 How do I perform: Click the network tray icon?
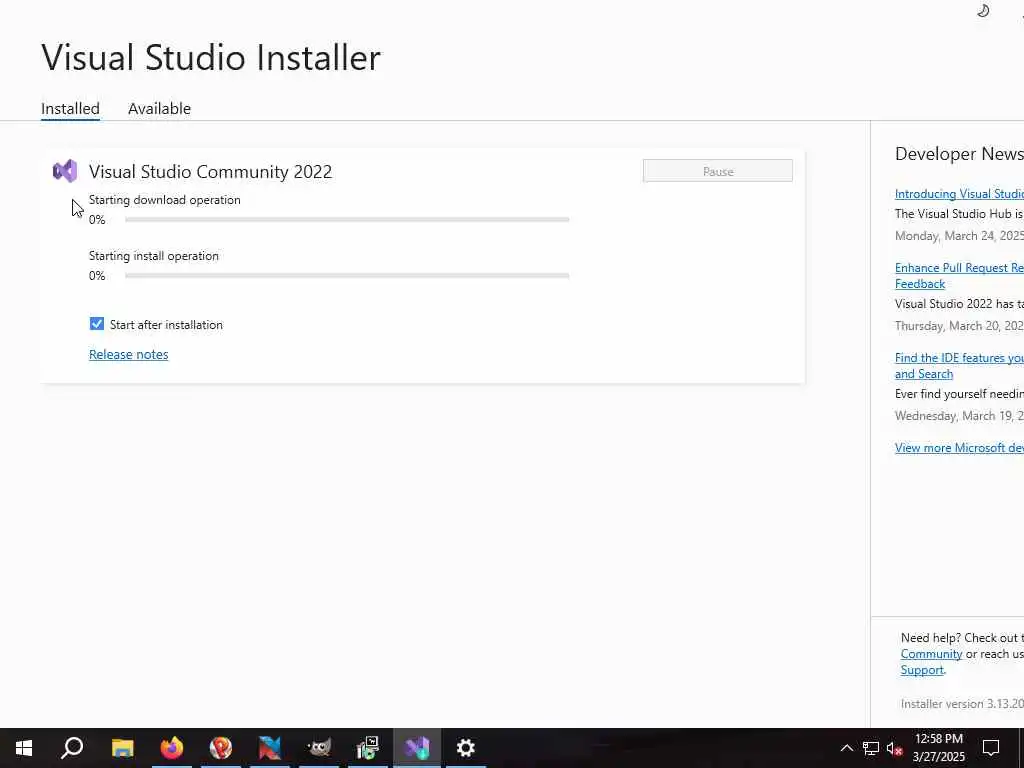click(871, 748)
